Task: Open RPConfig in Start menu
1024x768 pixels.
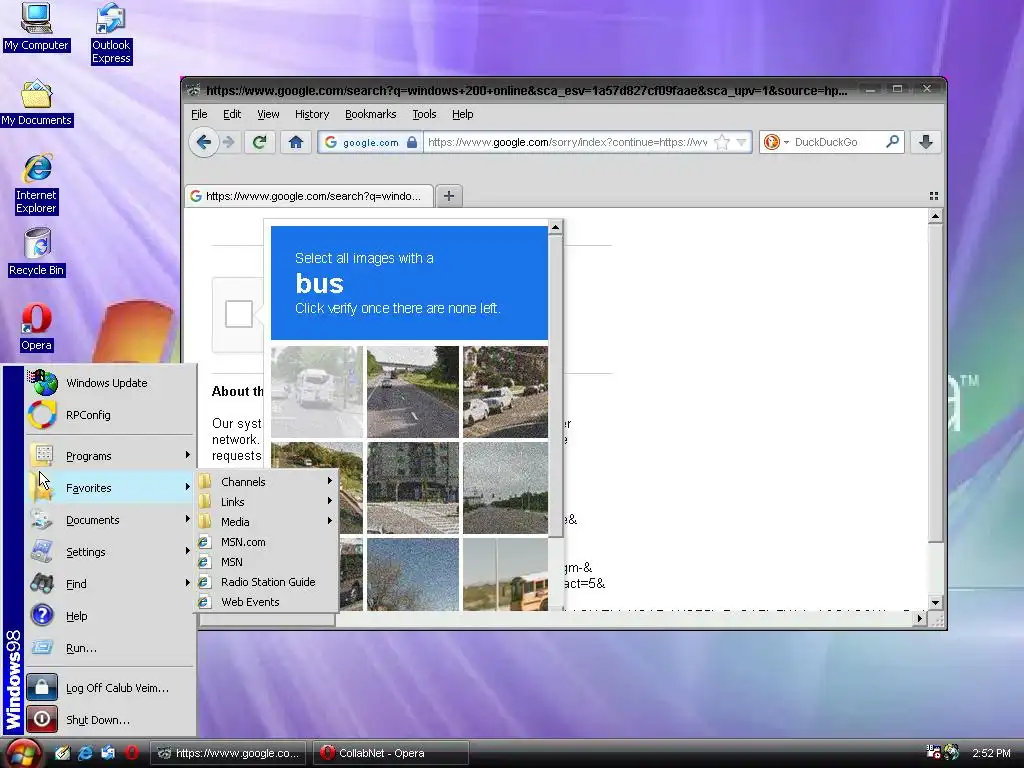Action: [x=110, y=415]
